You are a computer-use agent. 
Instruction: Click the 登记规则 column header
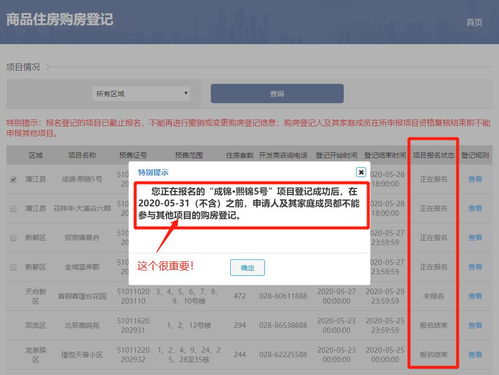tap(475, 155)
